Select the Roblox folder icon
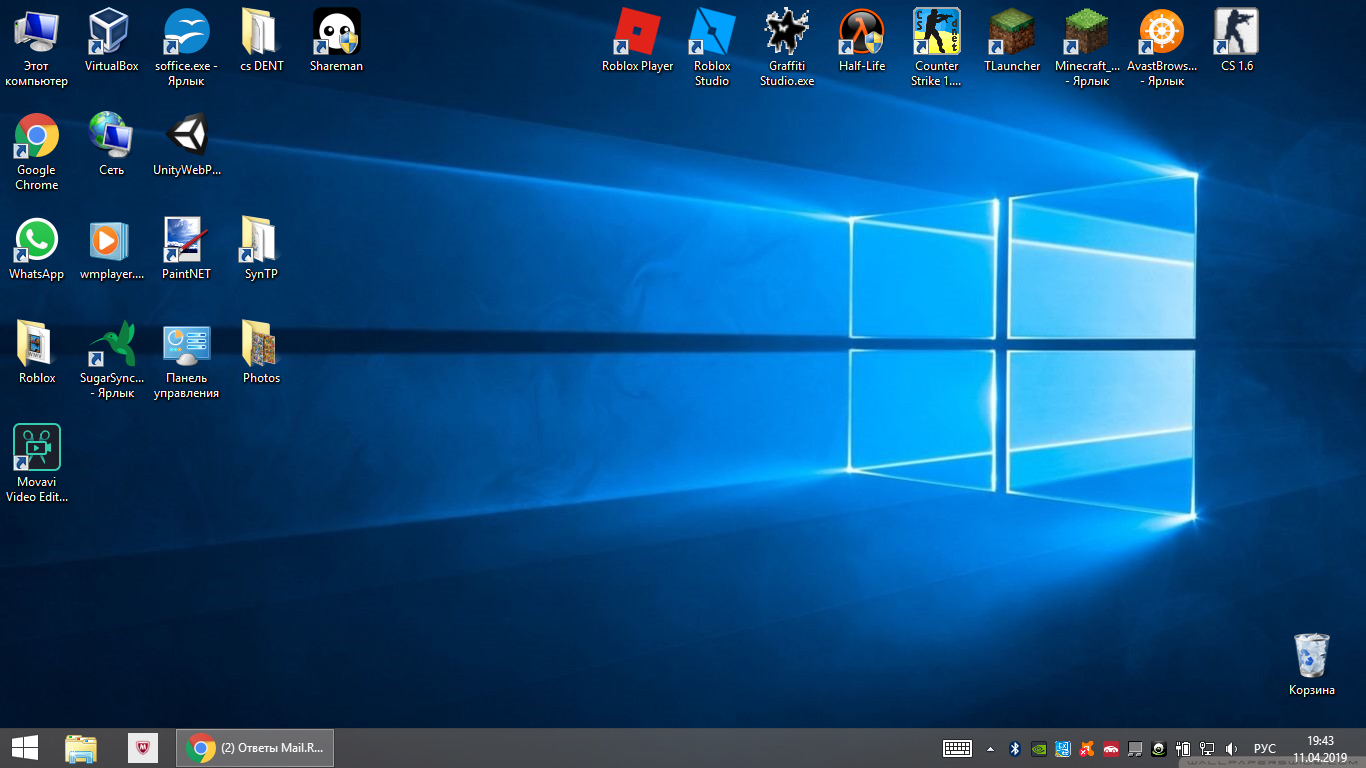This screenshot has height=768, width=1366. coord(36,352)
